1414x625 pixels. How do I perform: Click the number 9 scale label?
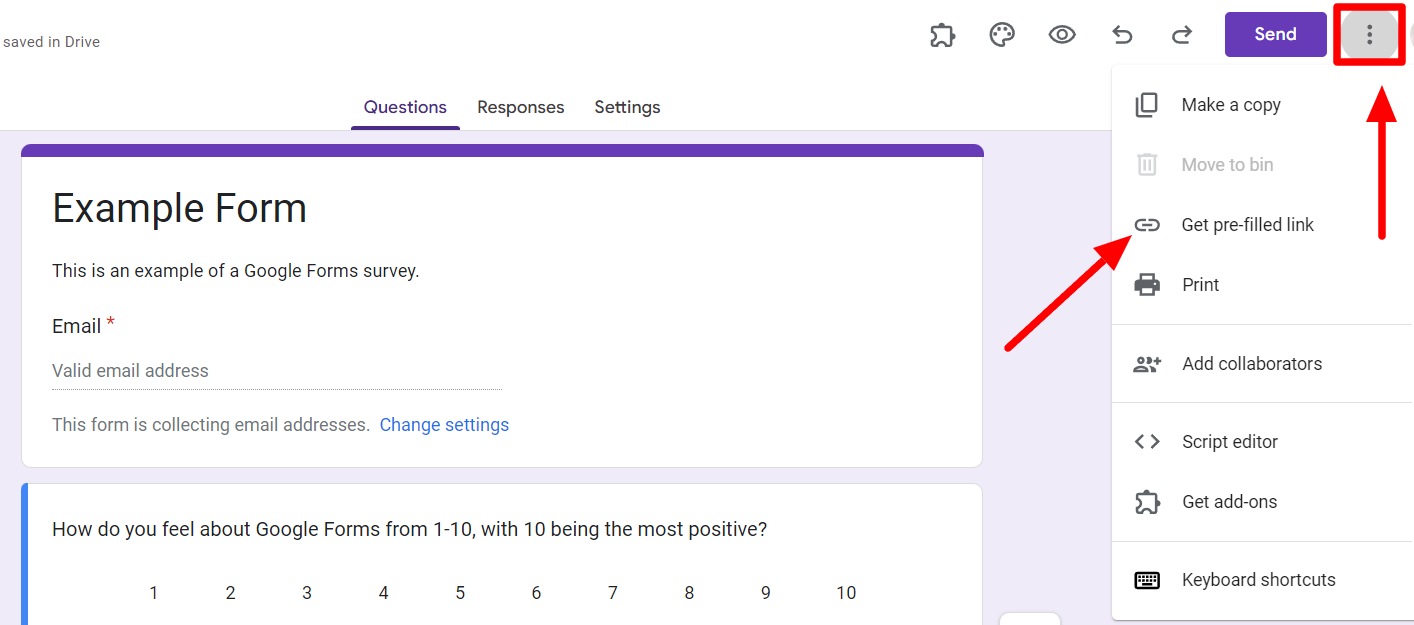point(766,593)
